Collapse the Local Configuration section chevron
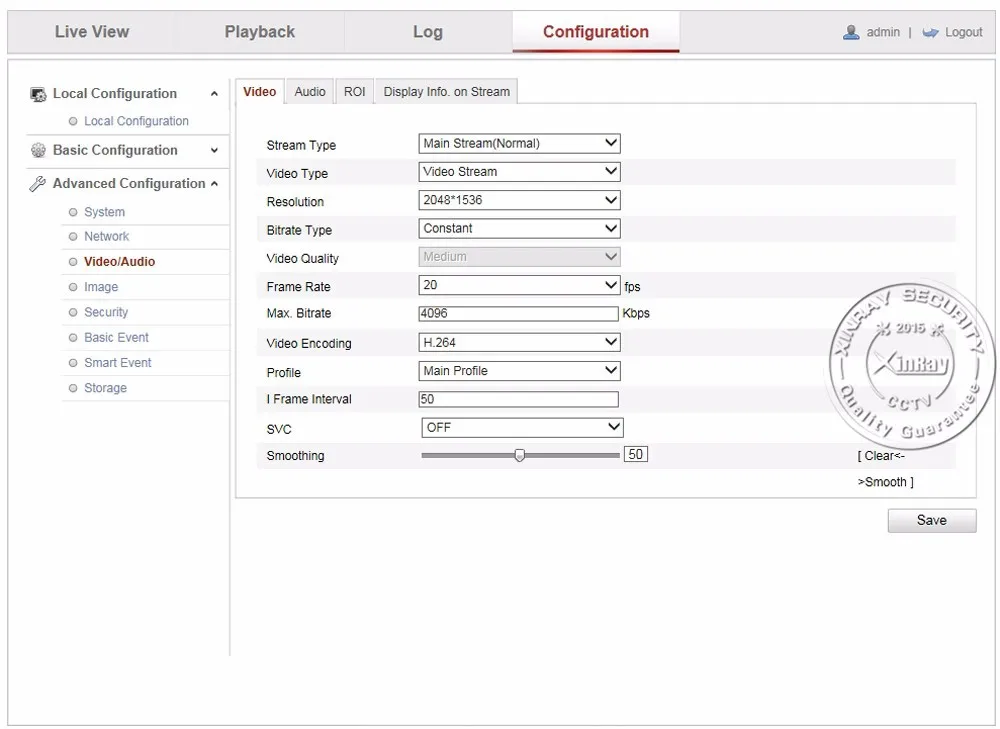This screenshot has width=1000, height=729. (214, 94)
